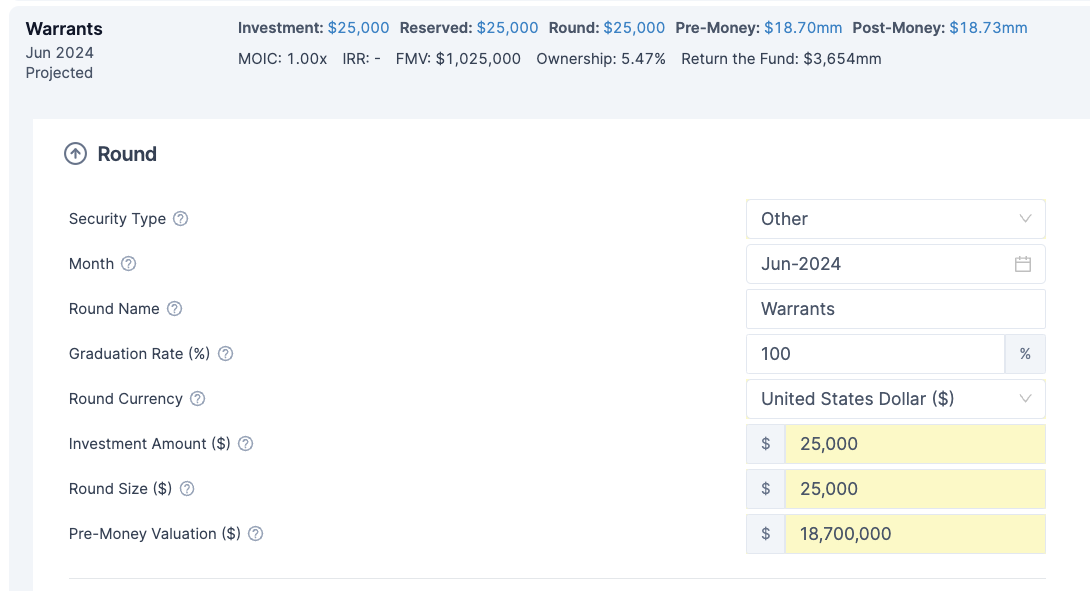The width and height of the screenshot is (1090, 591).
Task: Collapse the Round section with arrow icon
Action: coord(75,154)
